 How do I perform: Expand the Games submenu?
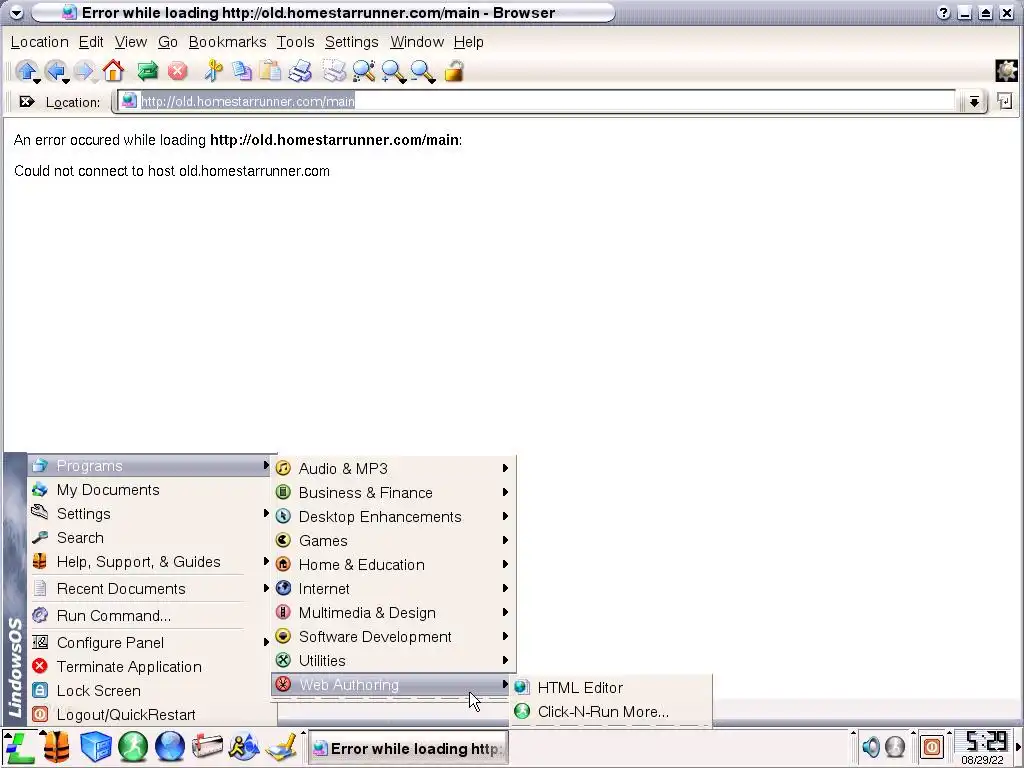coord(393,541)
